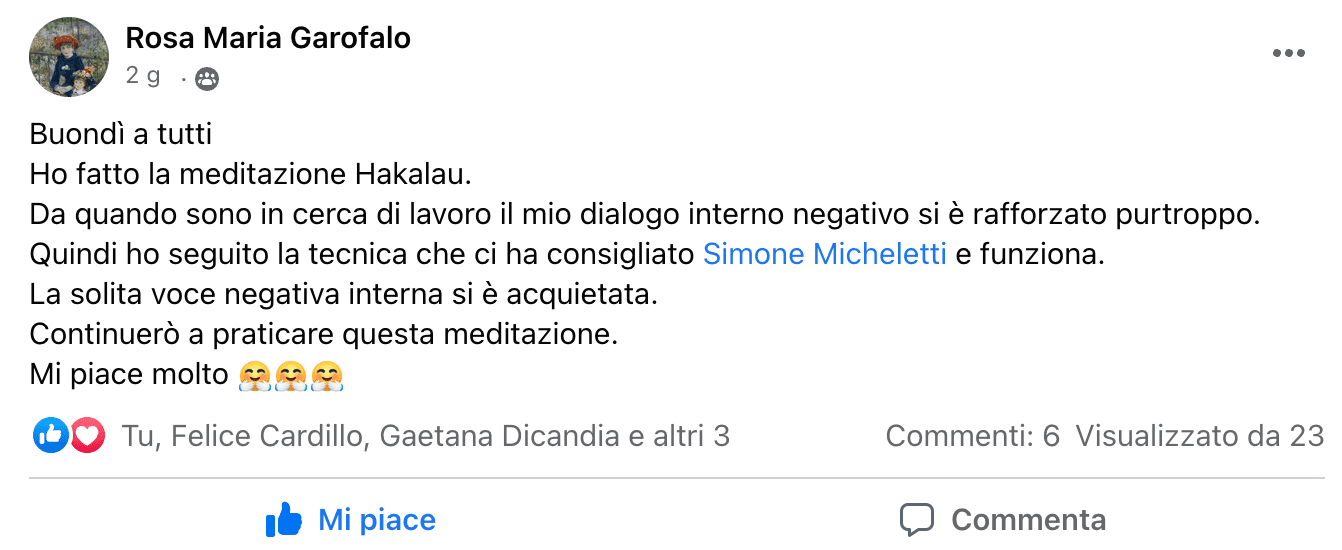Click the speech bubble comment icon

coord(916,520)
